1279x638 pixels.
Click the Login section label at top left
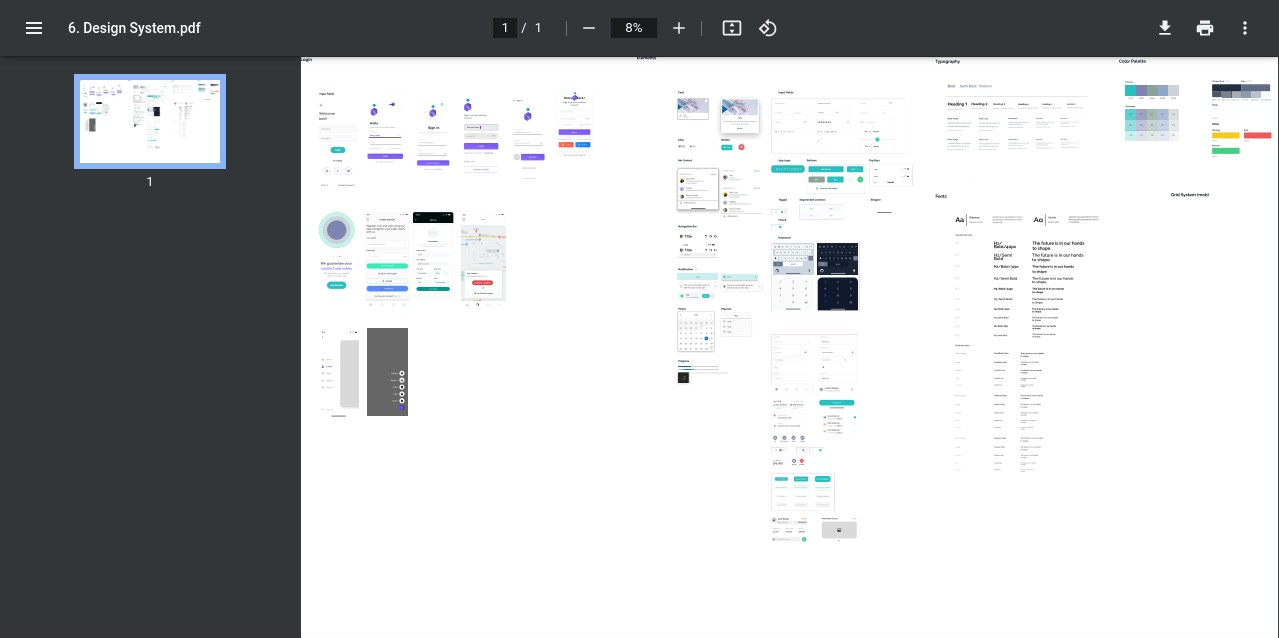pos(305,58)
